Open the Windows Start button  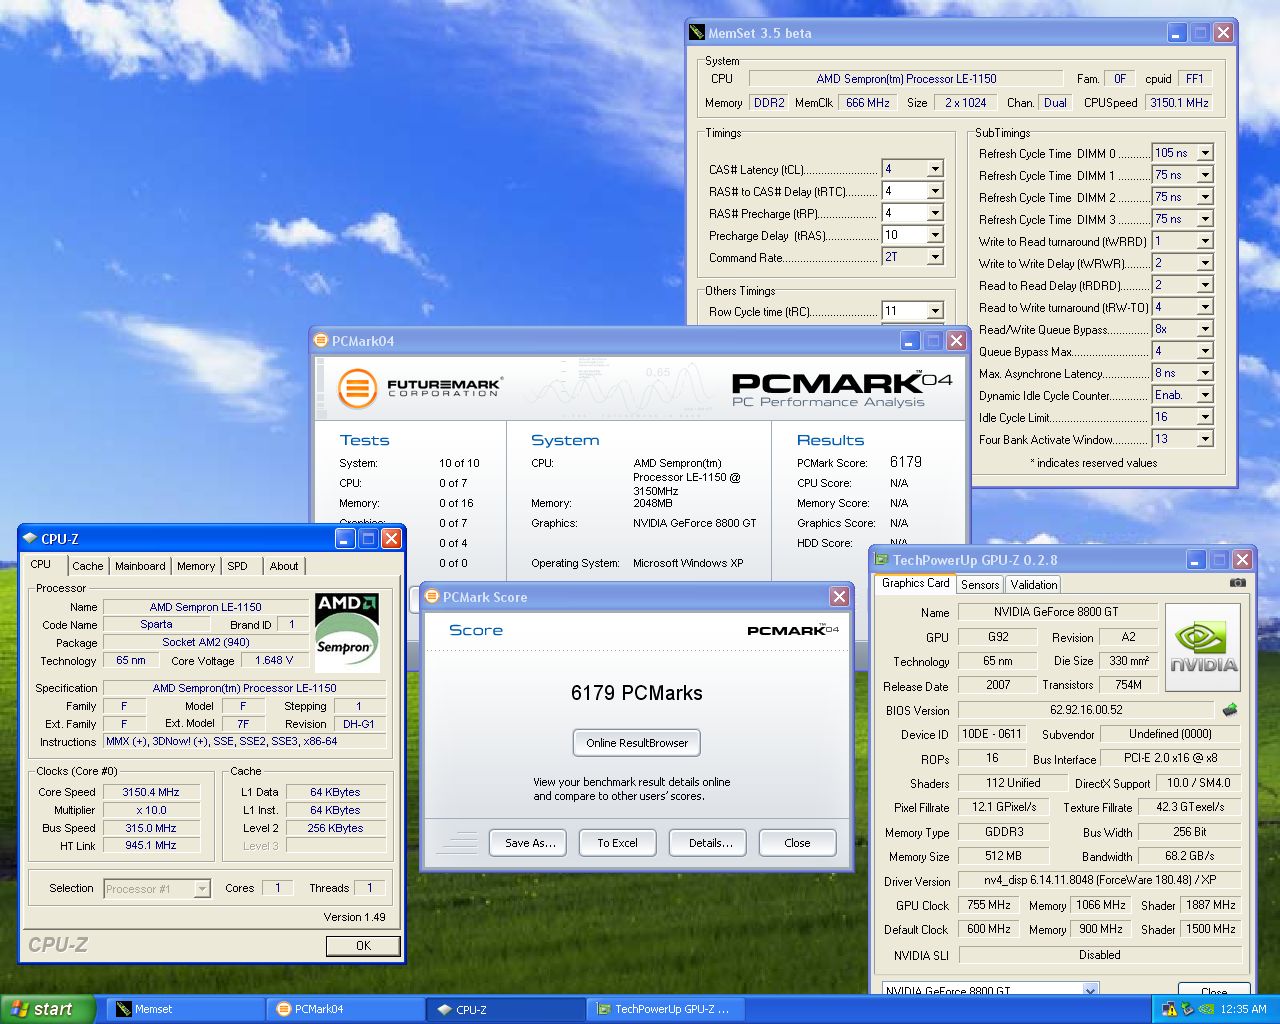coord(48,1009)
